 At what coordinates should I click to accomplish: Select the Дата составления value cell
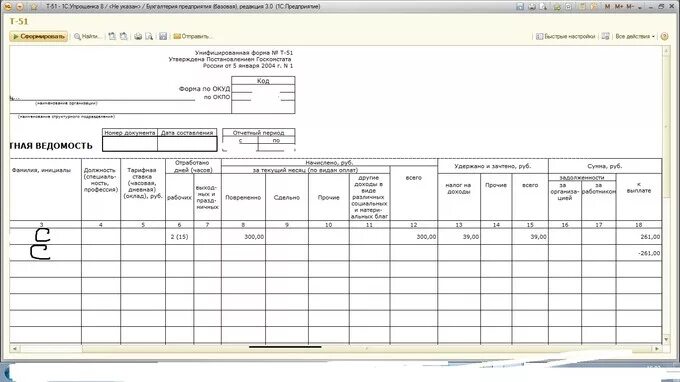(x=187, y=144)
